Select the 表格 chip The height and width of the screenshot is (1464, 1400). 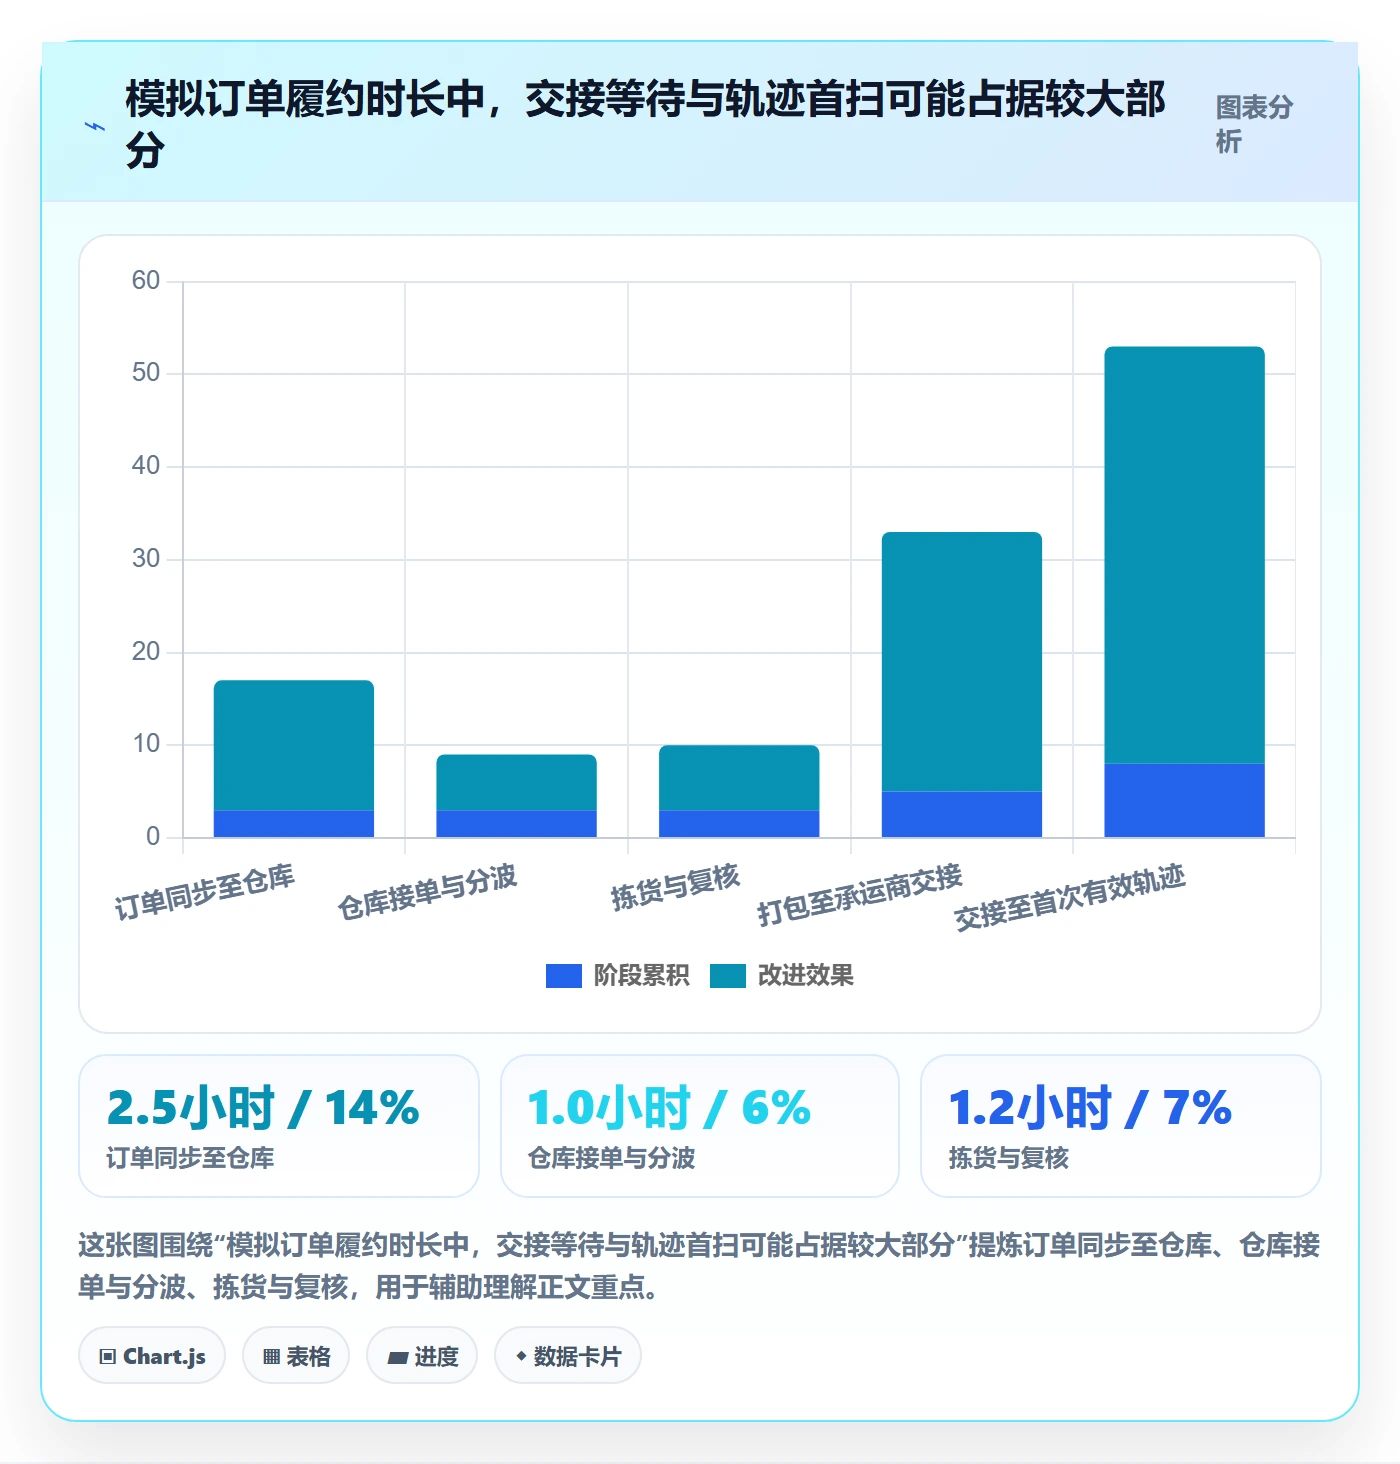[x=296, y=1356]
